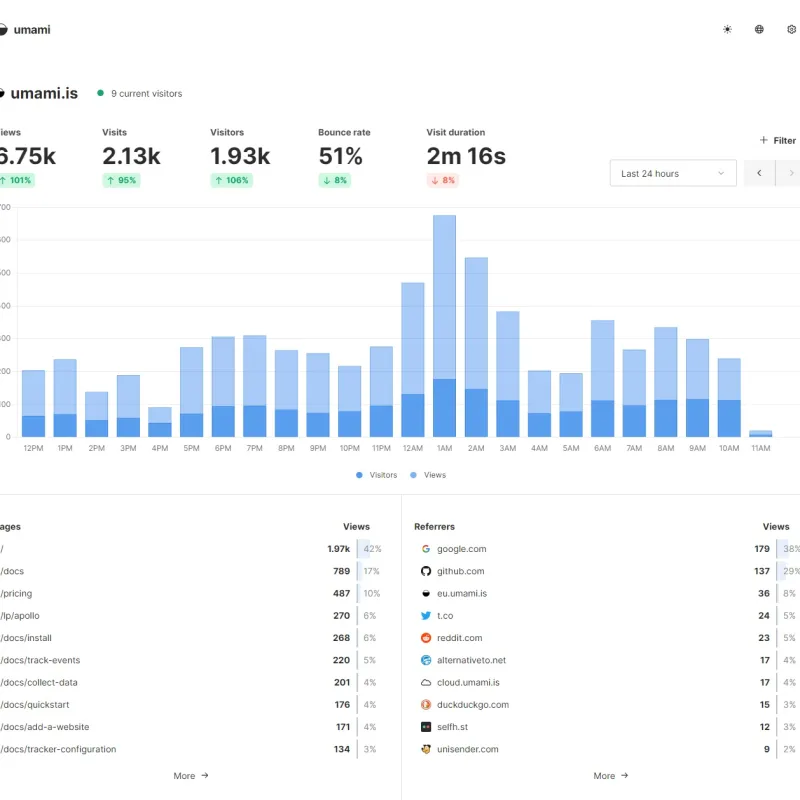
Task: Toggle light/dark theme sun icon
Action: [x=727, y=30]
